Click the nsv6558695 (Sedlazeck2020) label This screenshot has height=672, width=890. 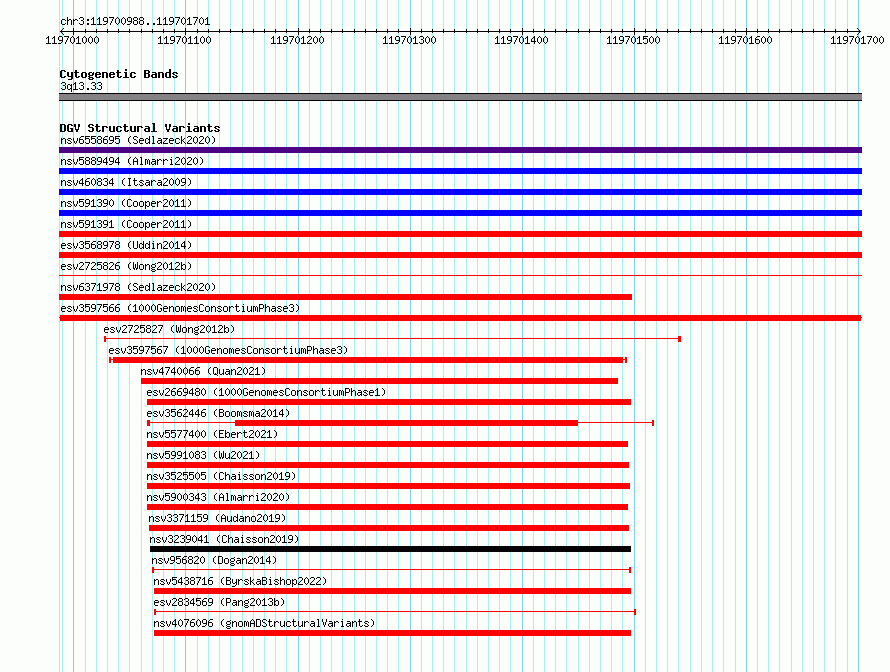tap(138, 140)
